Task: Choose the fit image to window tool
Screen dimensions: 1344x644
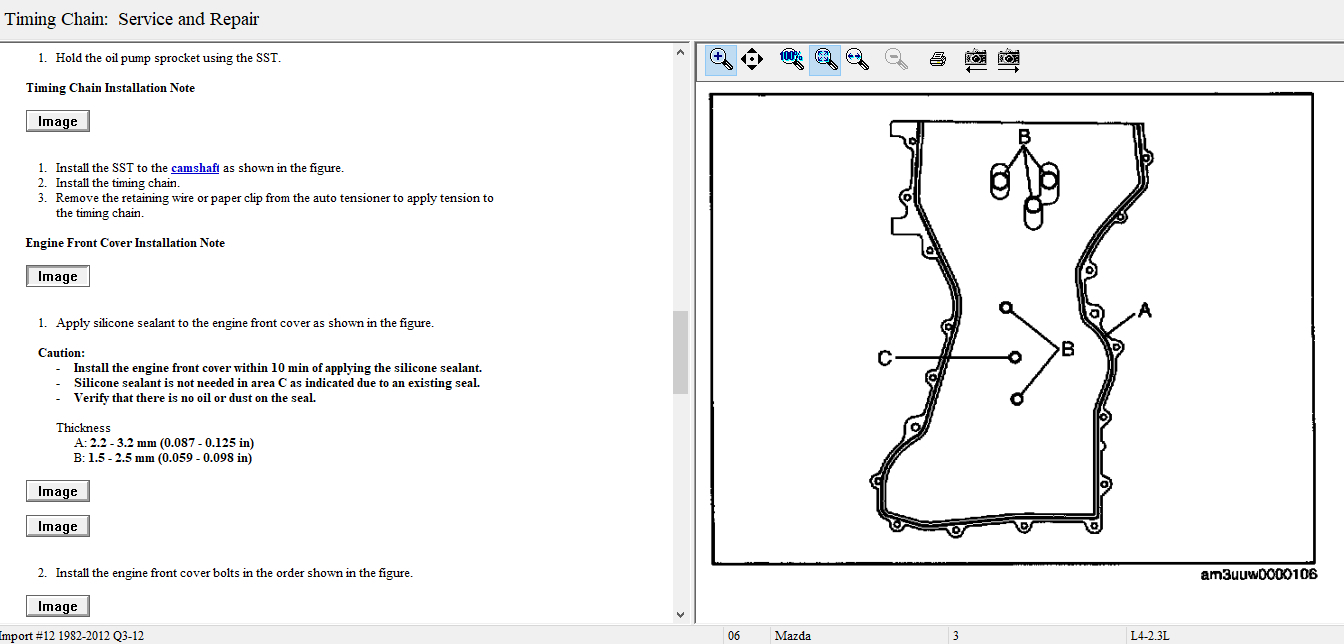Action: pos(825,59)
